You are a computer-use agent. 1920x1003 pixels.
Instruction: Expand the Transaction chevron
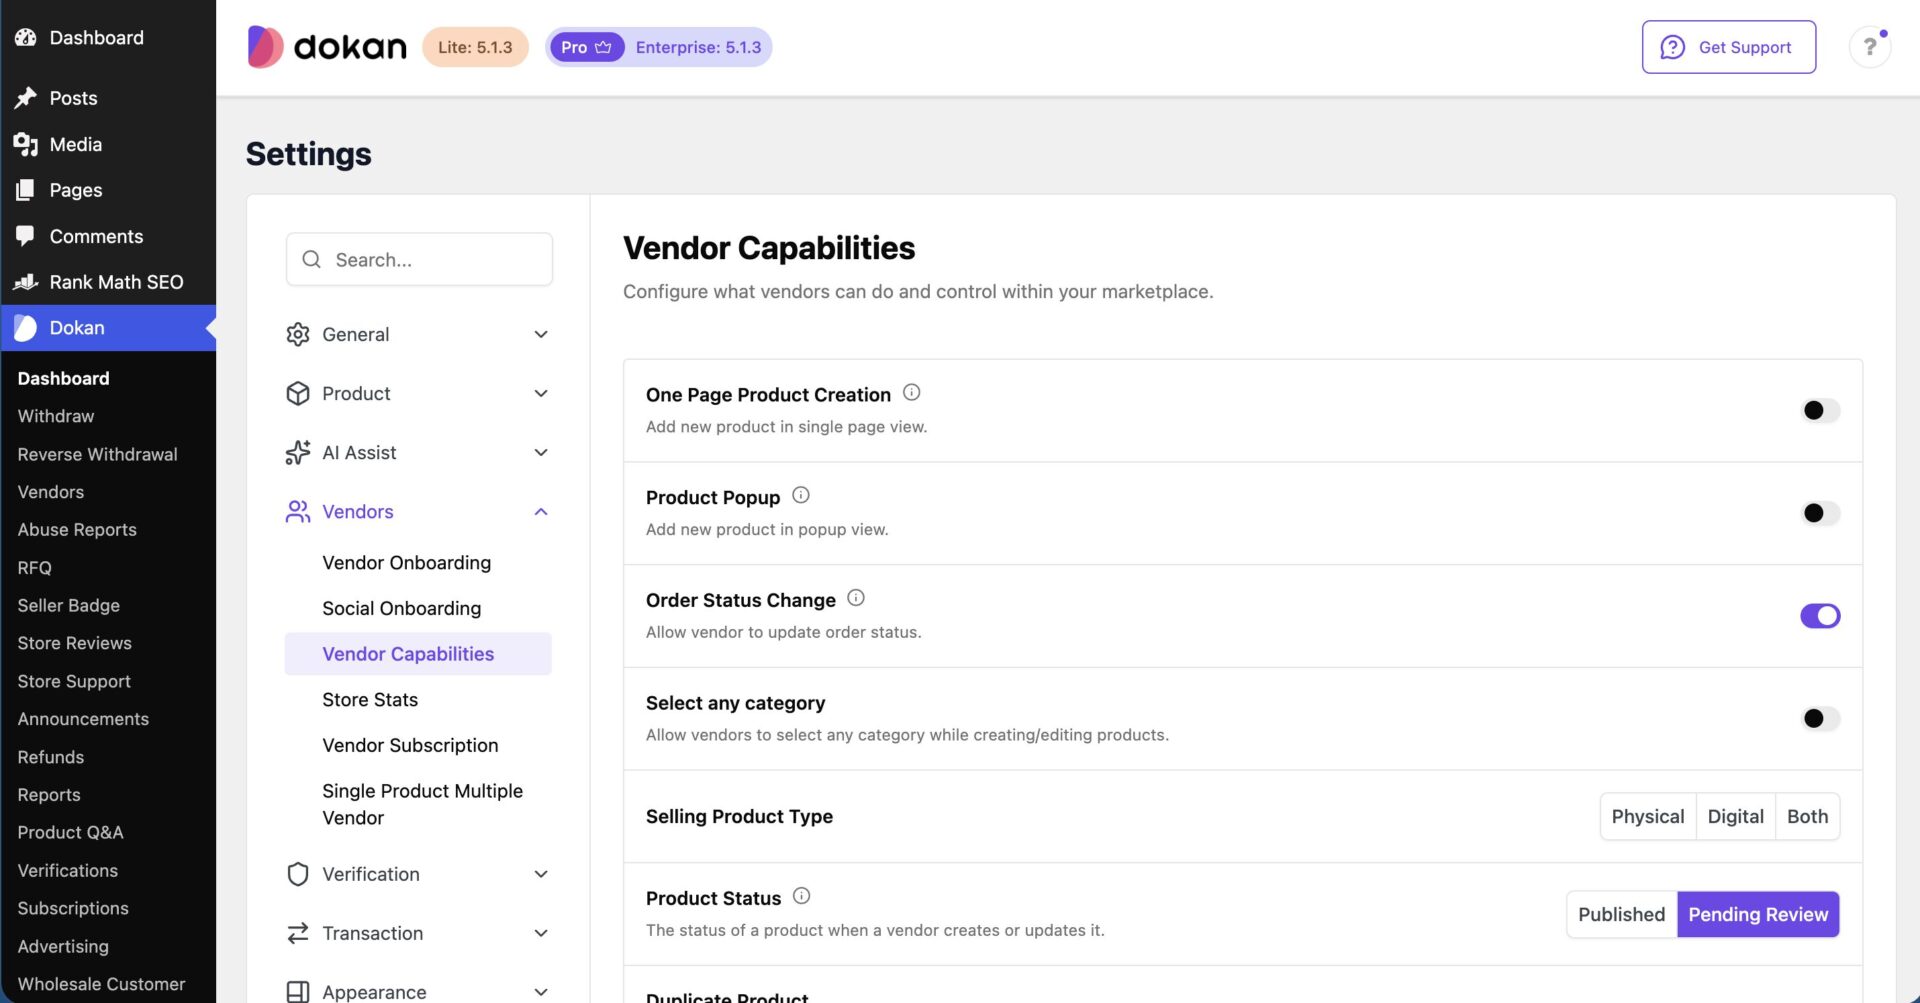pos(541,933)
